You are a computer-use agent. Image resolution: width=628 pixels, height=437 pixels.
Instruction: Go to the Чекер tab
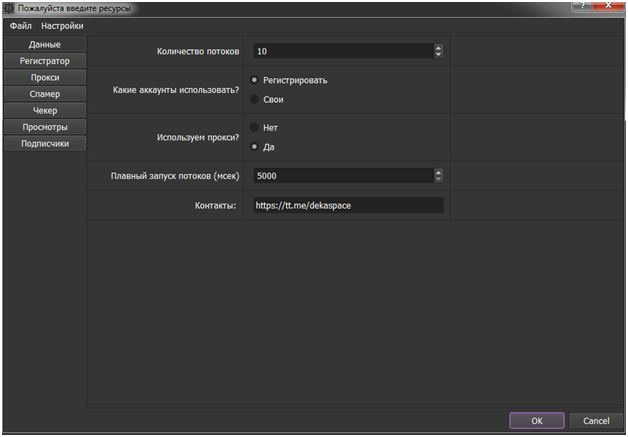click(44, 110)
